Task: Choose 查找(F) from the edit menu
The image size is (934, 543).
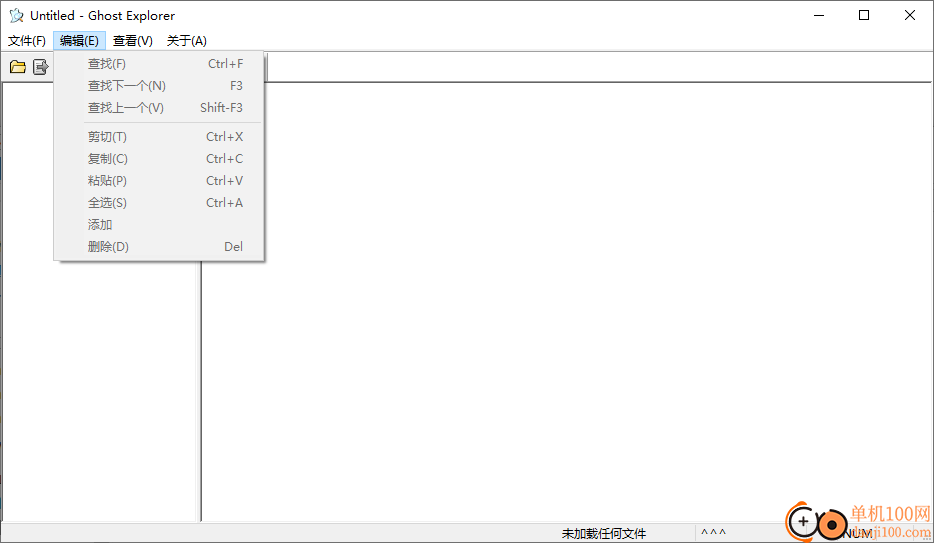Action: click(159, 64)
